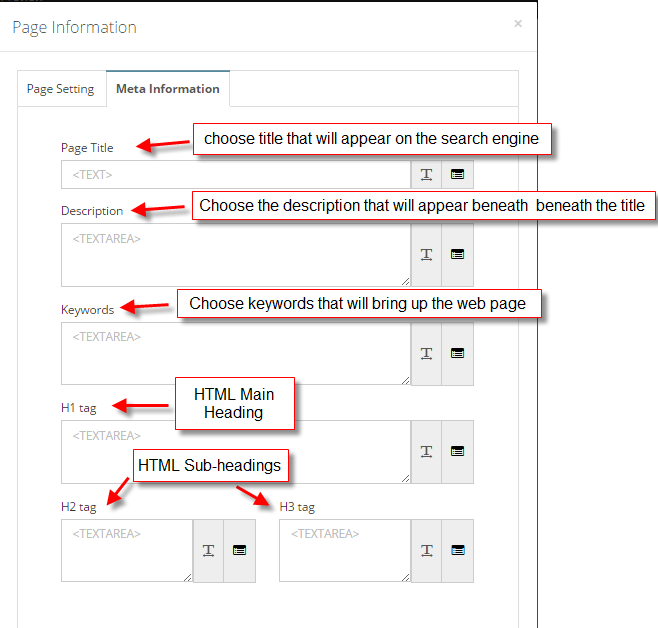The width and height of the screenshot is (658, 628).
Task: Click the text icon beside Keywords textarea
Action: pos(426,354)
